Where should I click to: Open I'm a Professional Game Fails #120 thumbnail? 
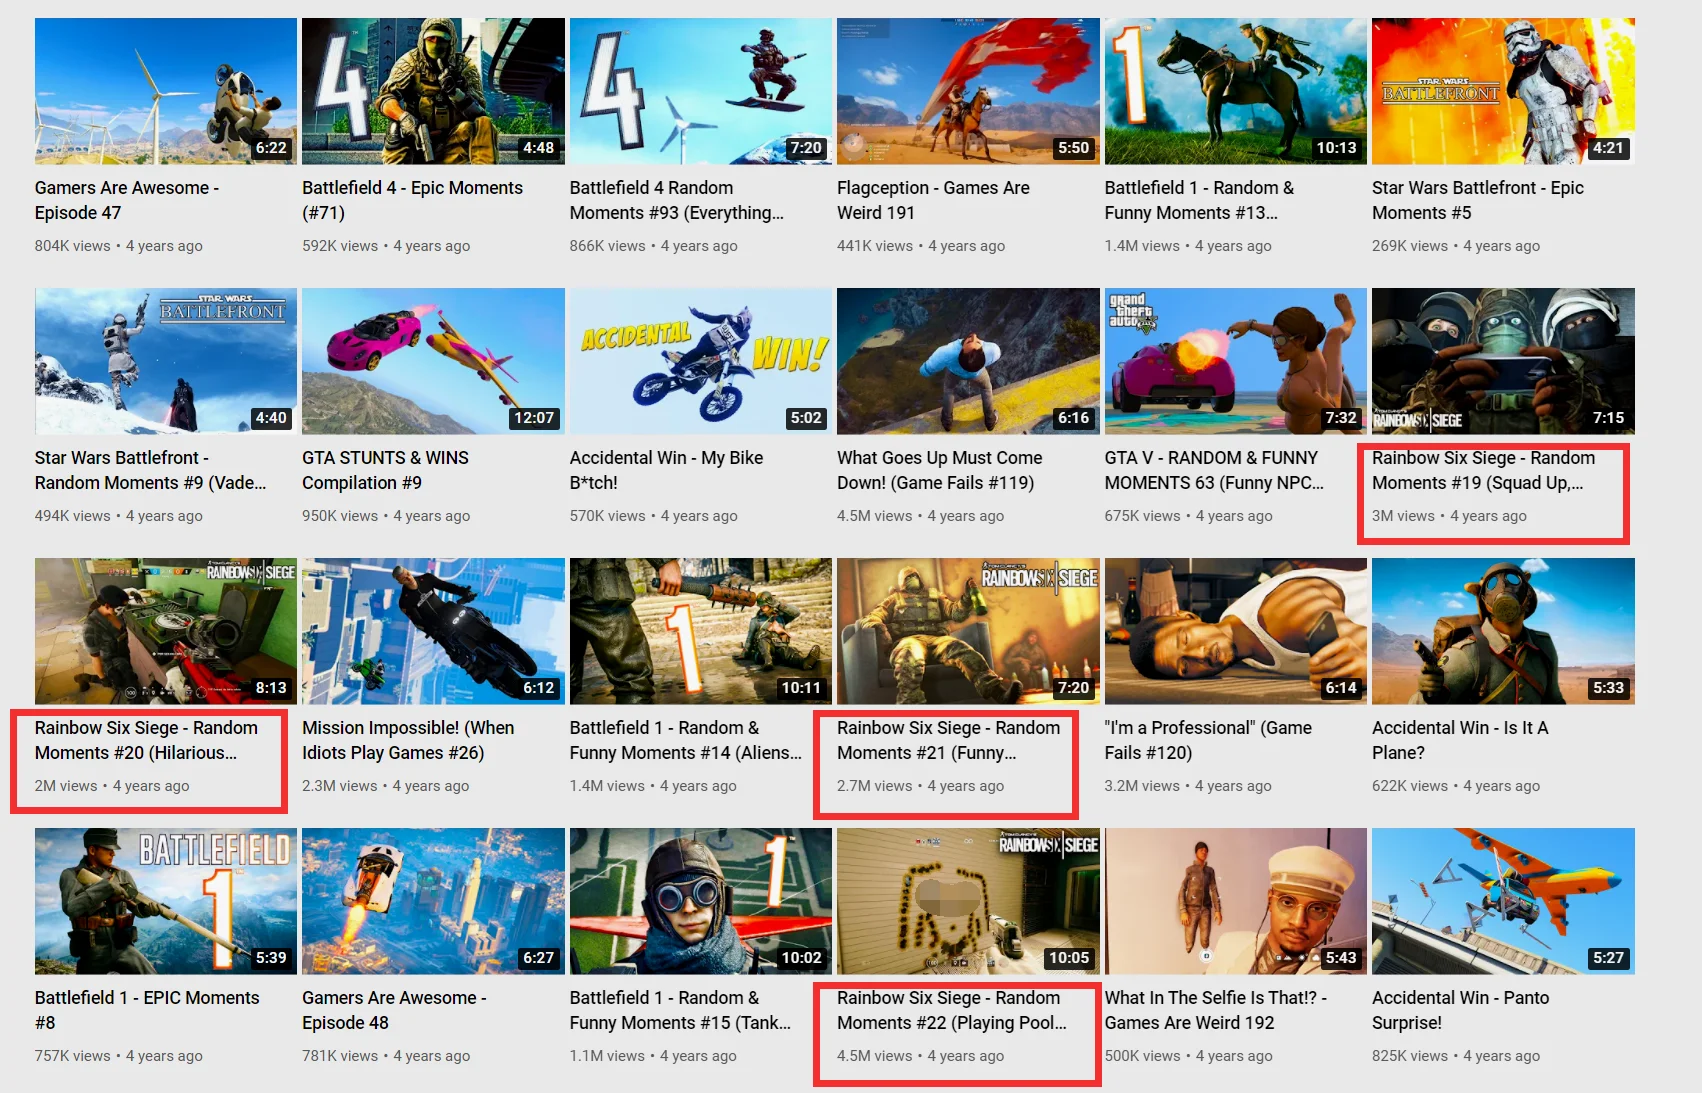[x=1236, y=631]
